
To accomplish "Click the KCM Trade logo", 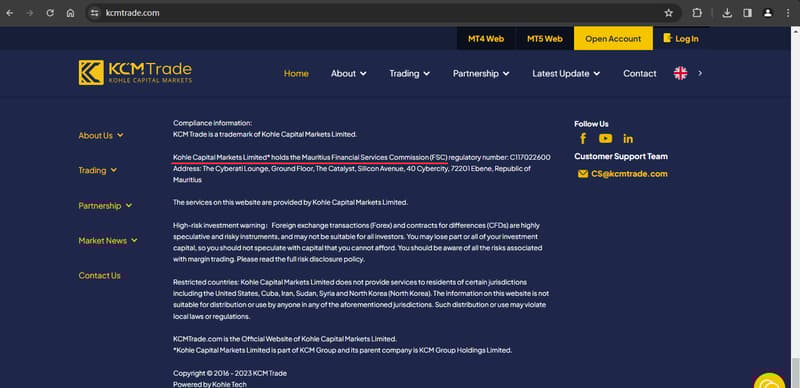I will 135,72.
